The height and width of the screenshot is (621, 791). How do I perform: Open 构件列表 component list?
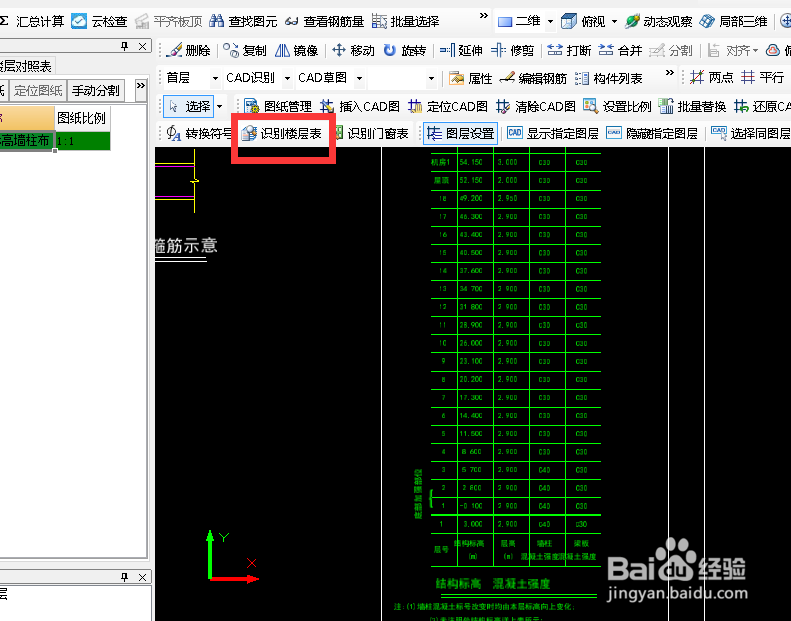pyautogui.click(x=608, y=78)
